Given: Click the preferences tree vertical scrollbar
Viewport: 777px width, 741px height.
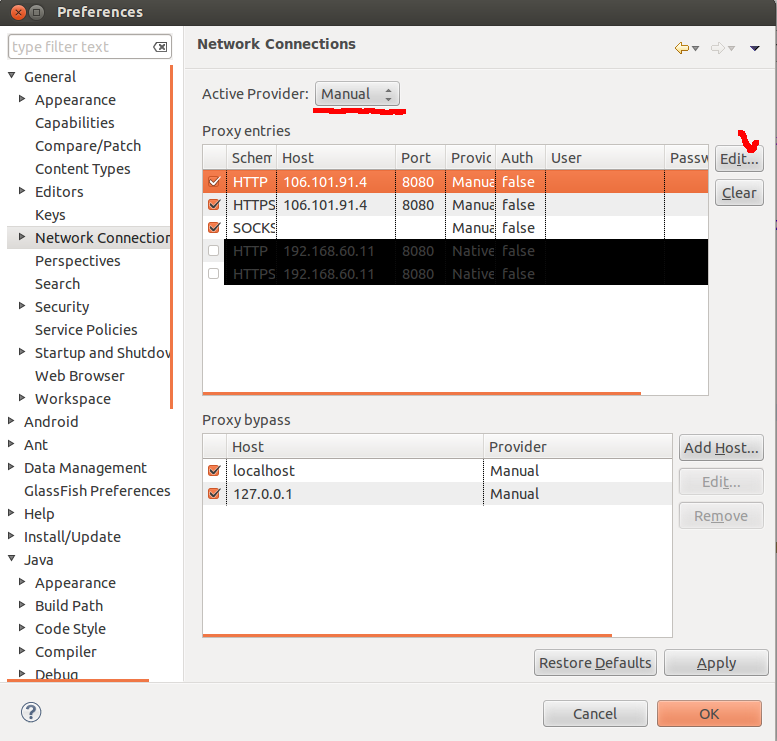Looking at the screenshot, I should [171, 237].
